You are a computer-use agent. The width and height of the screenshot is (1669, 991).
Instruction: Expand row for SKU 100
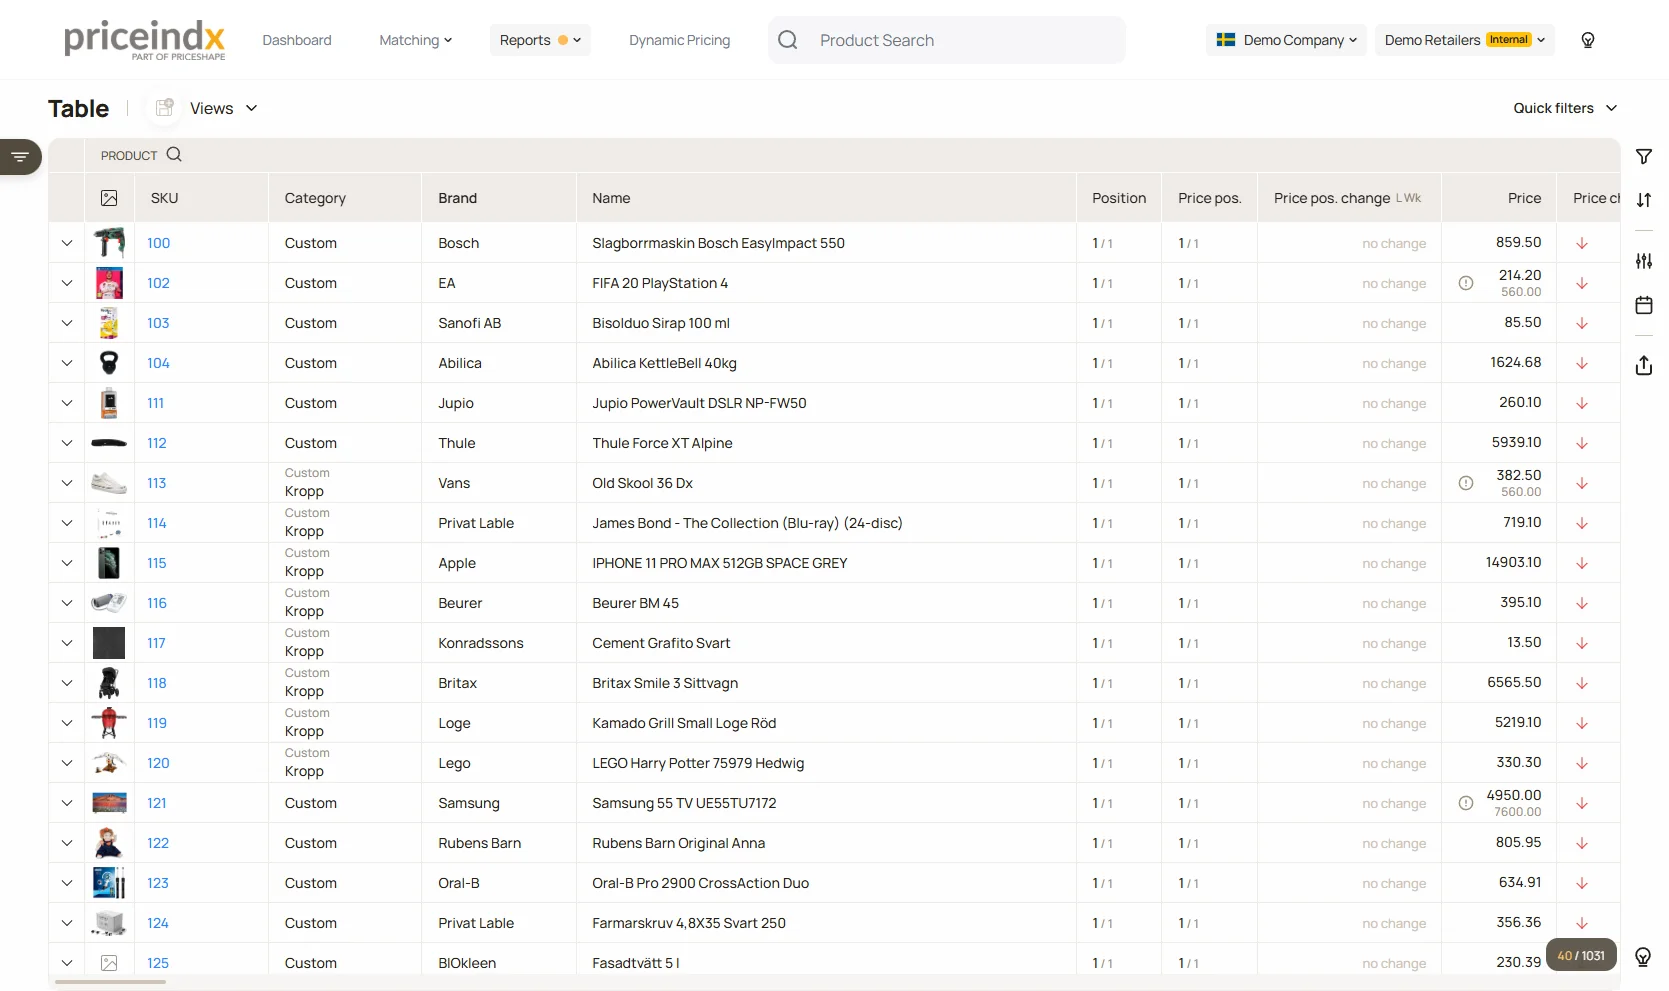click(x=67, y=243)
